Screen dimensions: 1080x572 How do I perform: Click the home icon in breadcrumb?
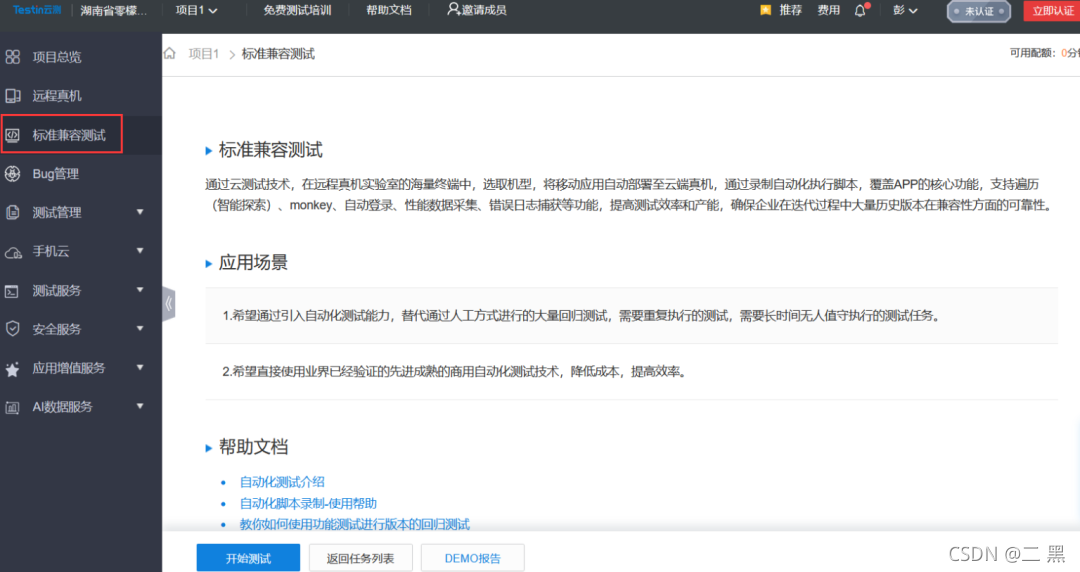pyautogui.click(x=169, y=53)
